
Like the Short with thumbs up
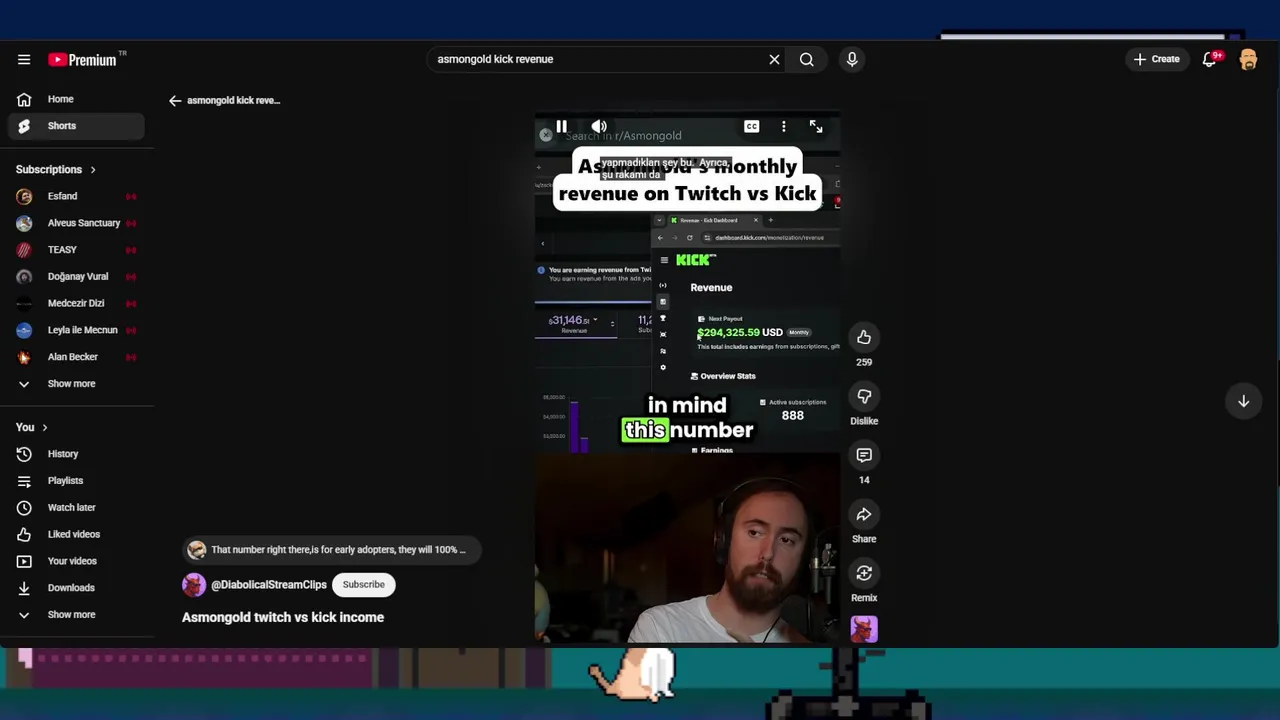click(x=864, y=338)
